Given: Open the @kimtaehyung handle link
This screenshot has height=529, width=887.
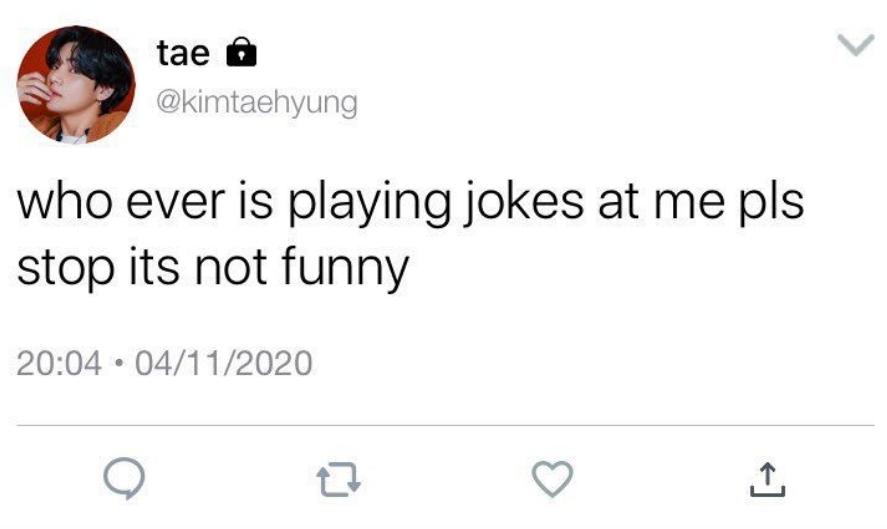Looking at the screenshot, I should (257, 102).
